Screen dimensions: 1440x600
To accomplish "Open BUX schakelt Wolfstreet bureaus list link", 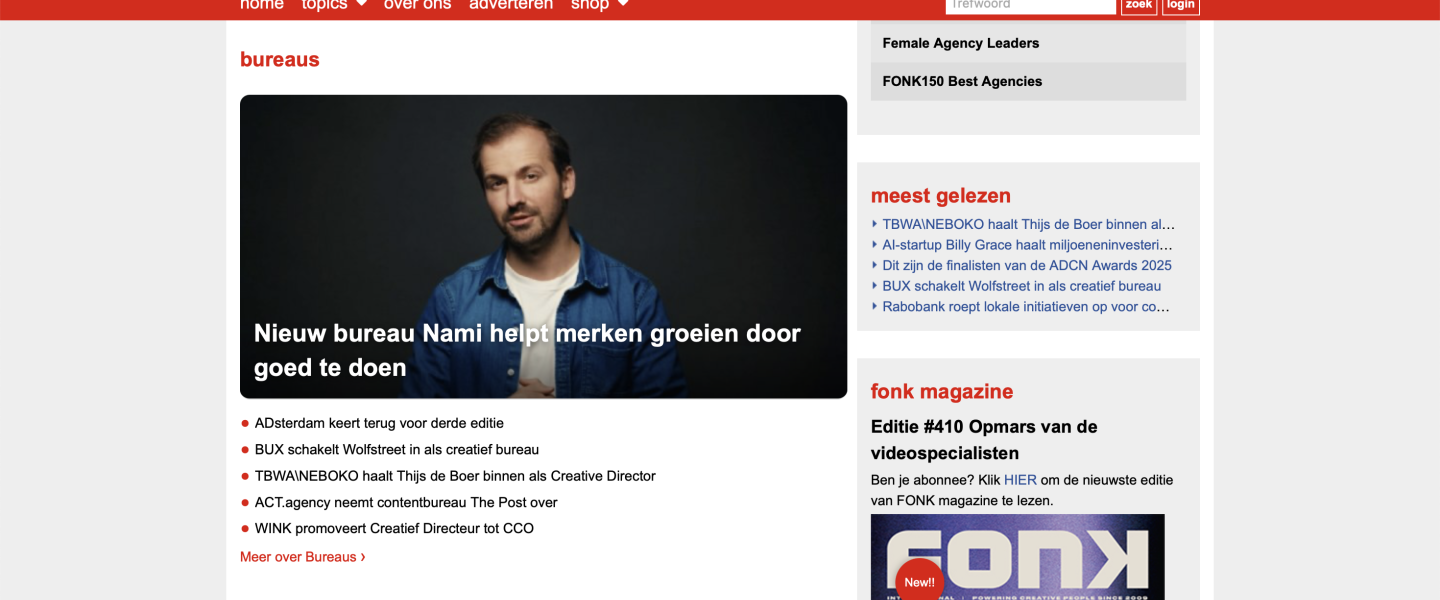I will pyautogui.click(x=397, y=449).
